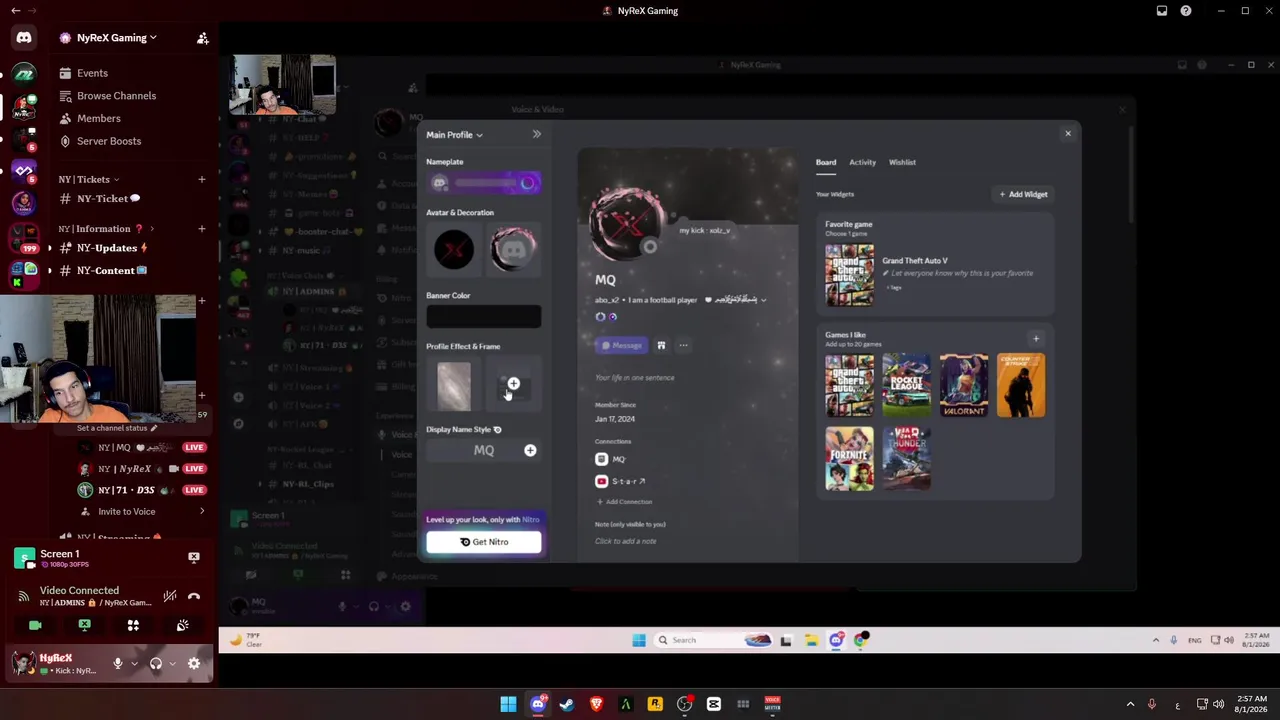This screenshot has width=1280, height=720.
Task: Open the Rocket League game cover
Action: 906,385
